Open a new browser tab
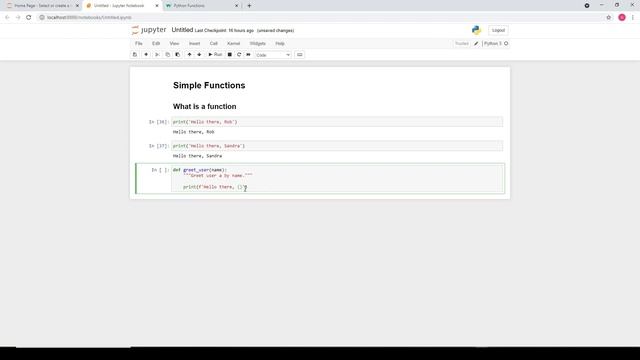The width and height of the screenshot is (640, 360). pos(249,6)
